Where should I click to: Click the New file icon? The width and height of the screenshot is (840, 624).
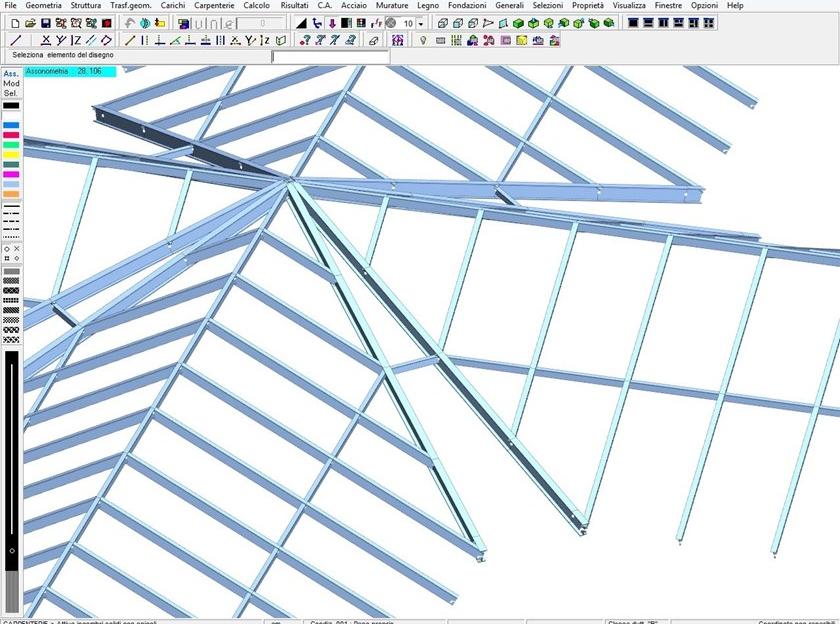coord(15,23)
